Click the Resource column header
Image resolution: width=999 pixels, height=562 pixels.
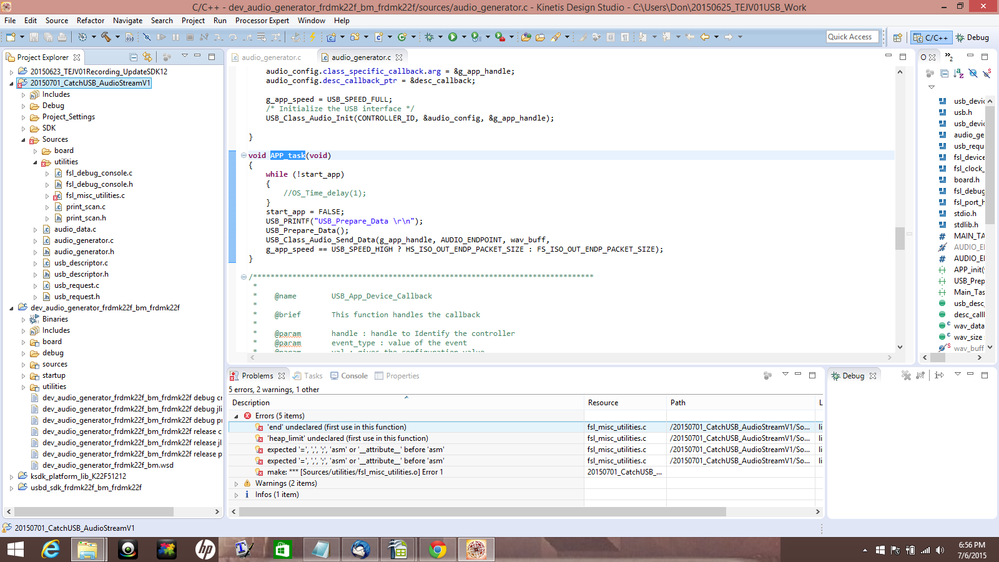click(625, 403)
